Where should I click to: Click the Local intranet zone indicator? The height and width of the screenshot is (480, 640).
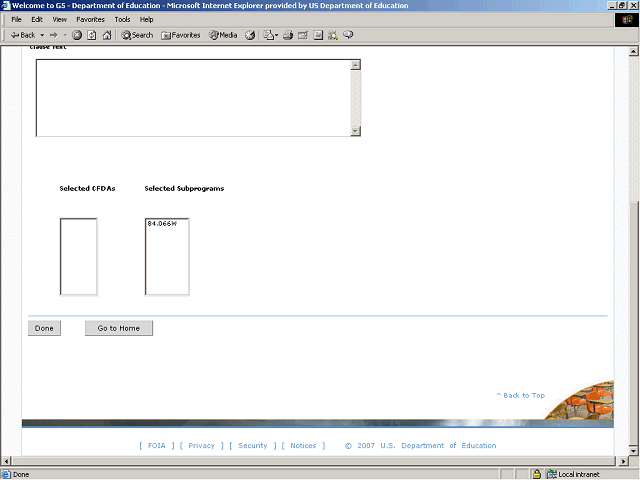tap(573, 474)
